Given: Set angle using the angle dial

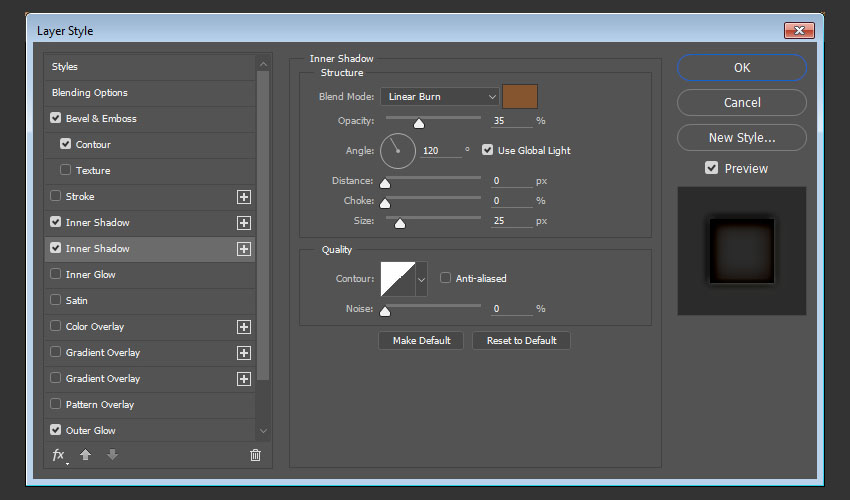Looking at the screenshot, I should (x=397, y=151).
